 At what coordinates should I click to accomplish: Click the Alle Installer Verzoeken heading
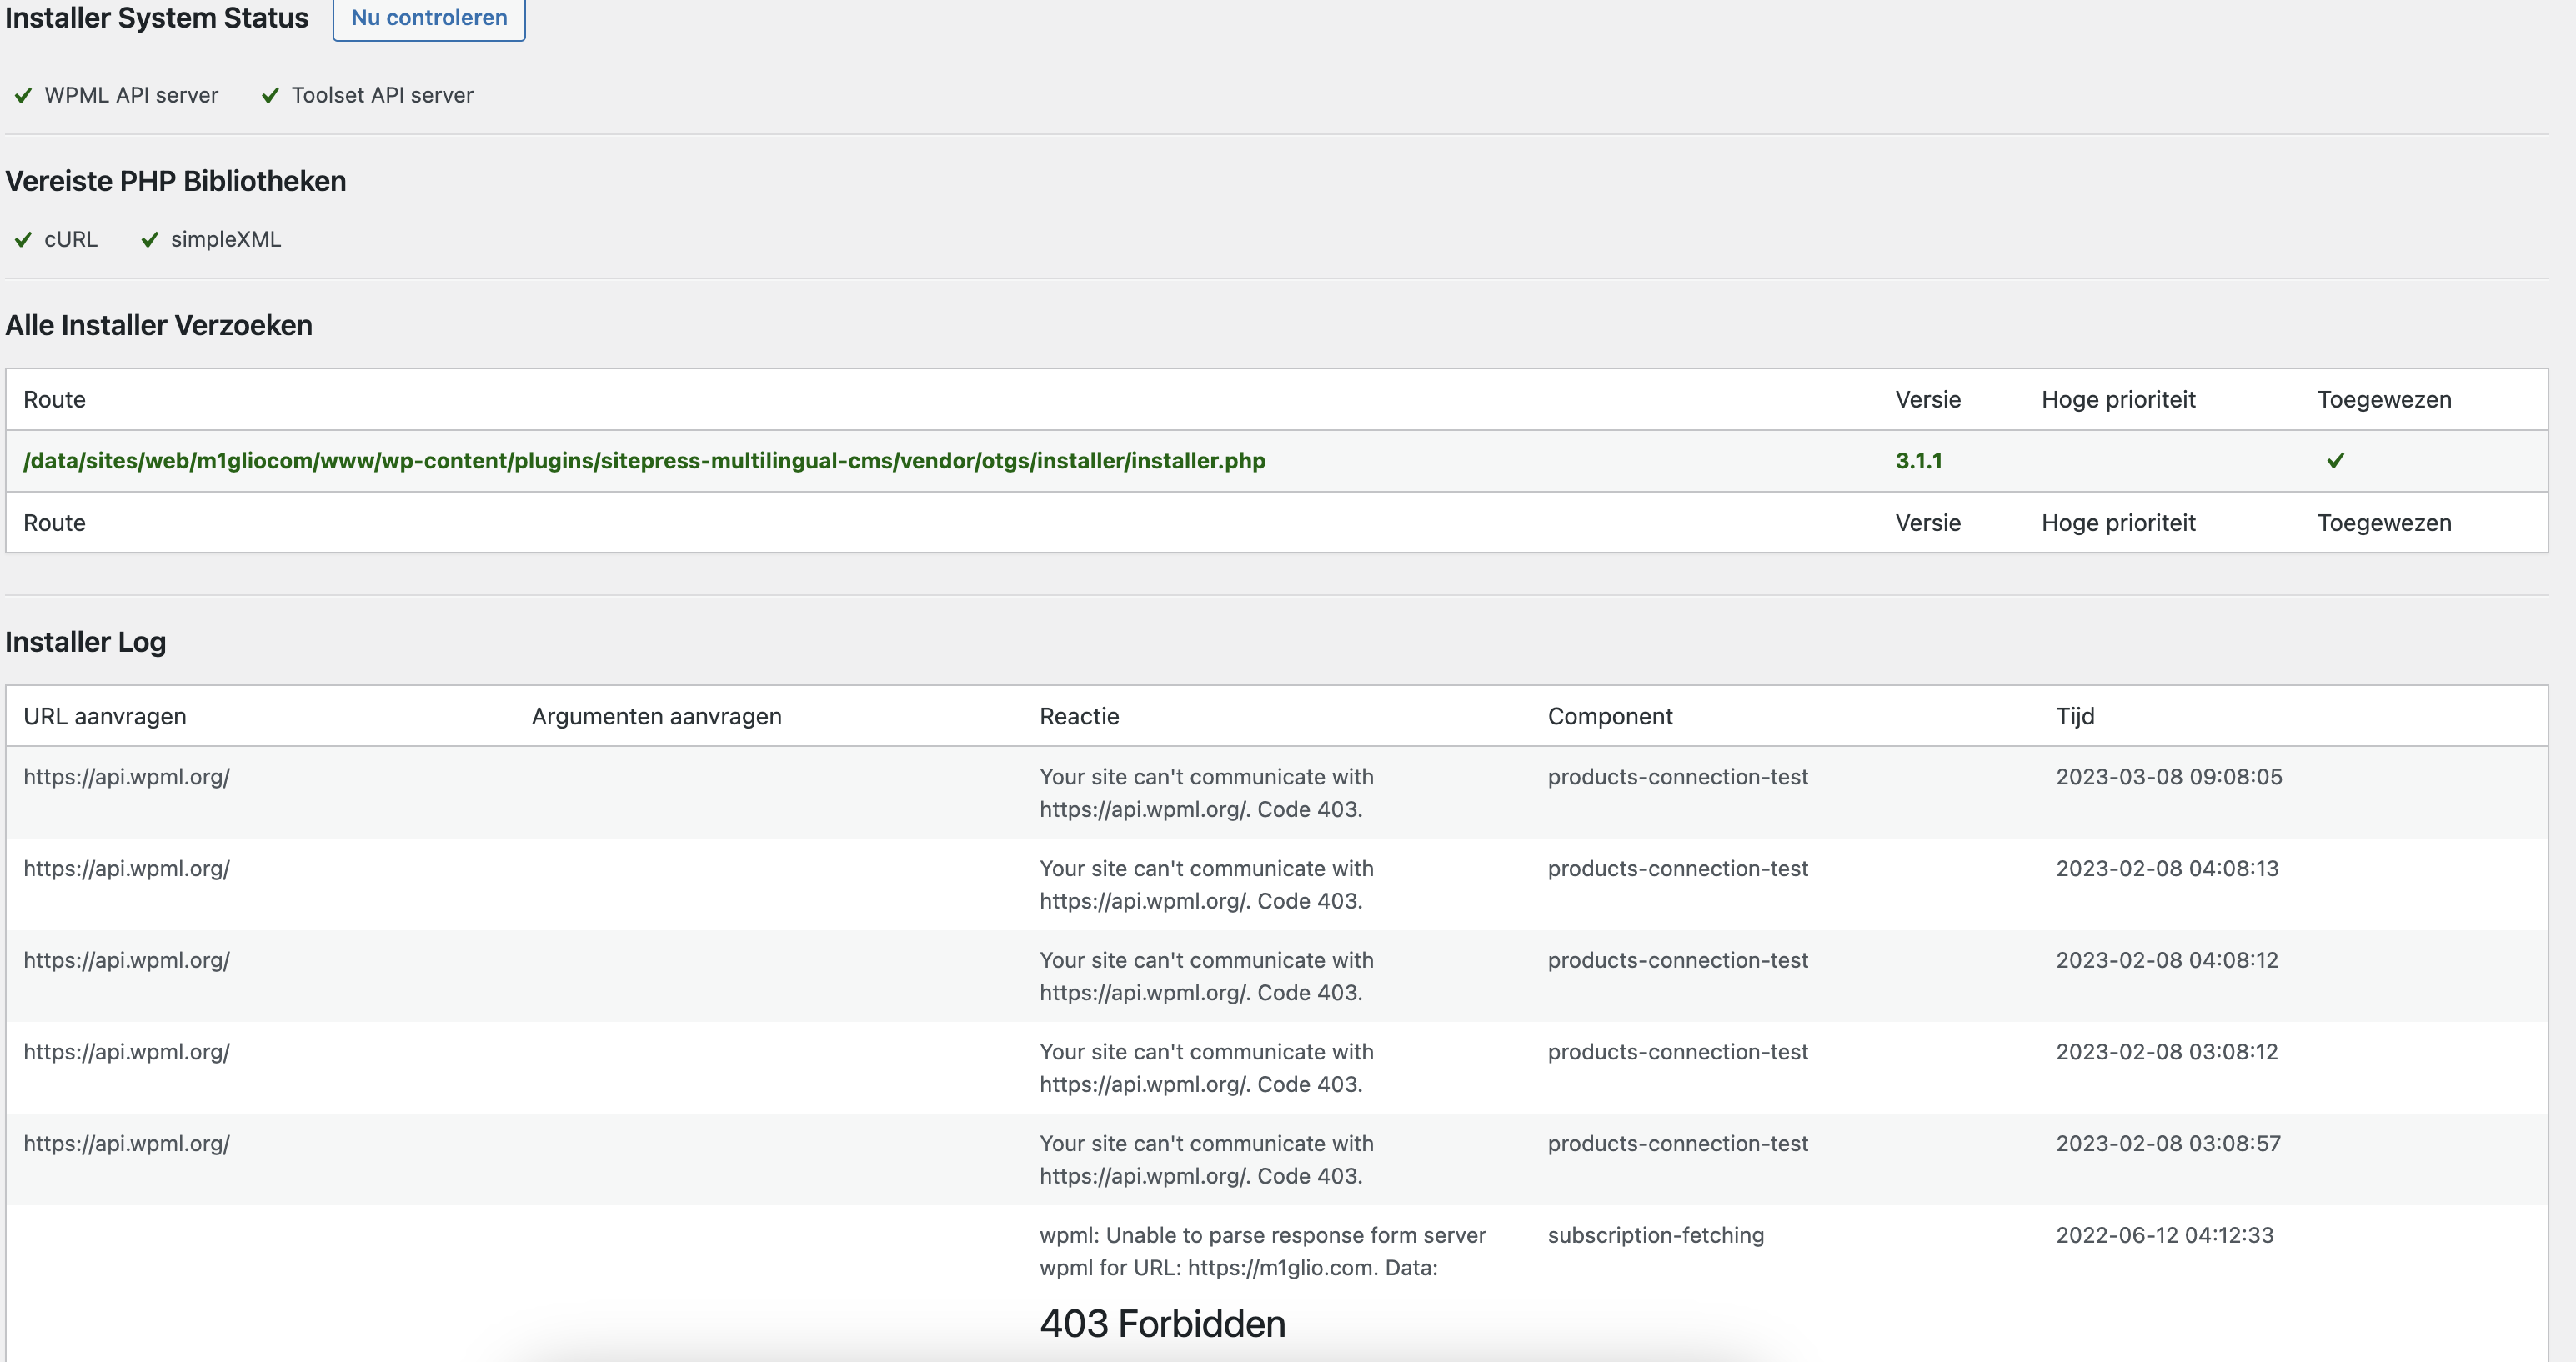[x=159, y=325]
